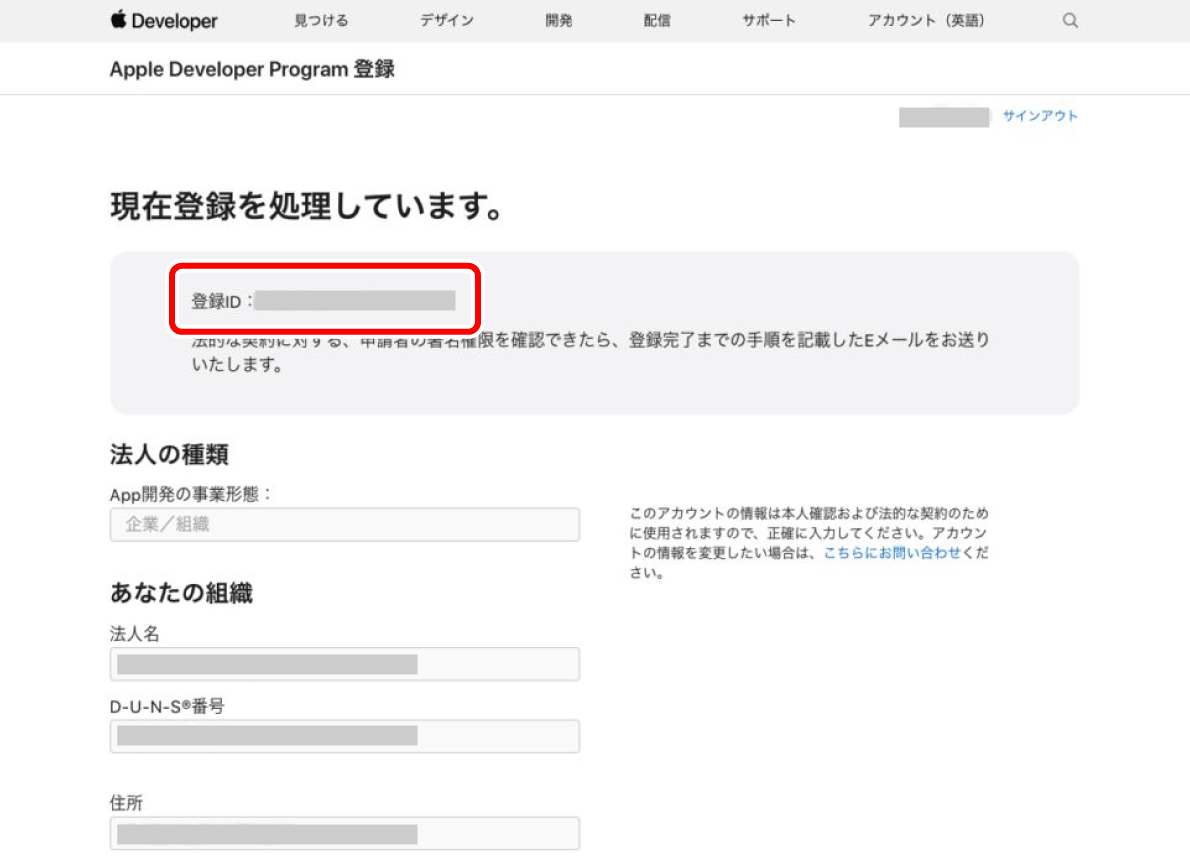Screen dimensions: 1190x860
Task: Follow the こちらにお問い合わせ link
Action: pos(892,553)
